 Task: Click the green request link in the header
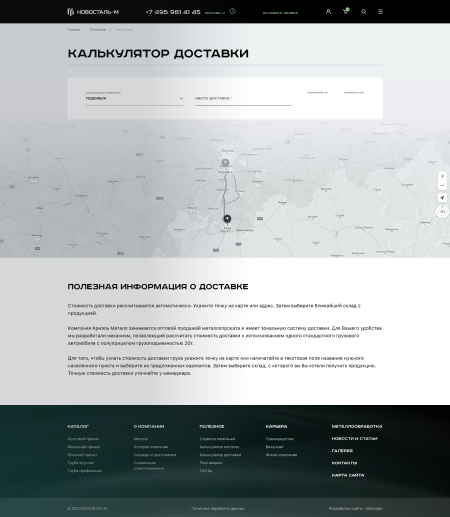pos(280,13)
